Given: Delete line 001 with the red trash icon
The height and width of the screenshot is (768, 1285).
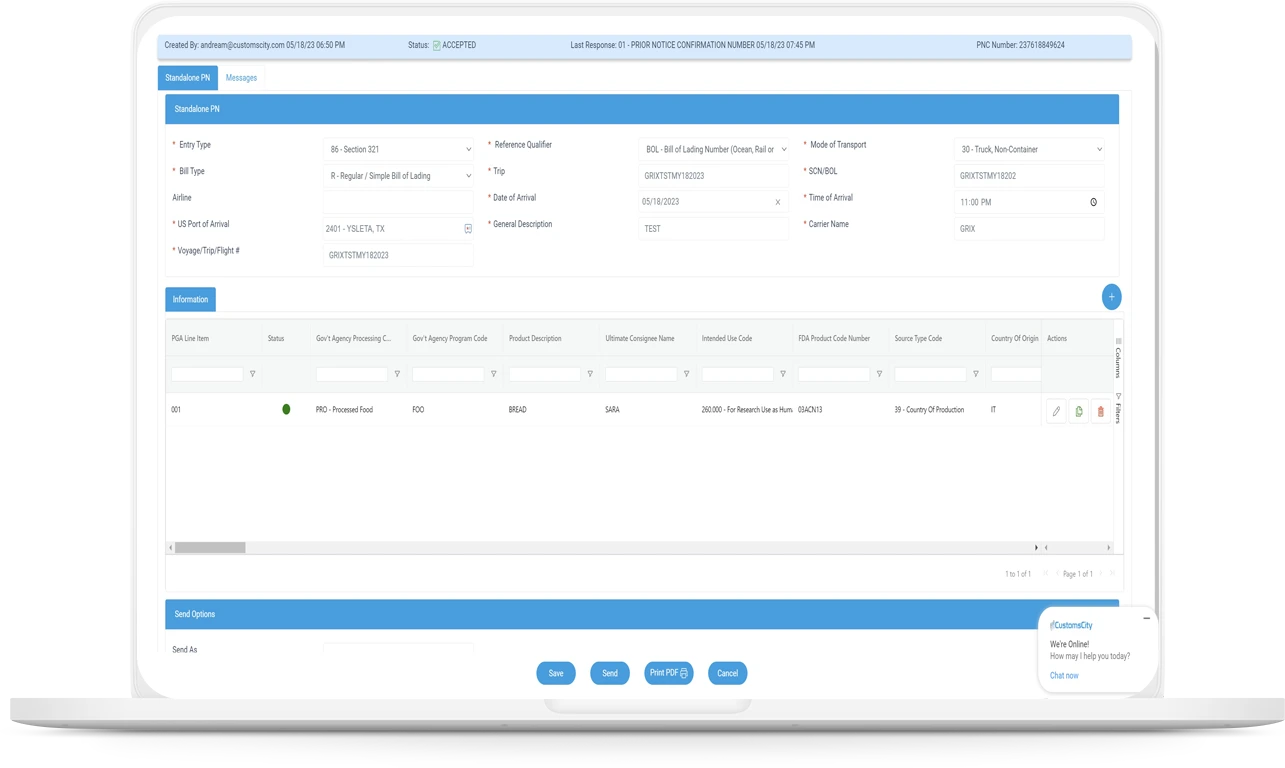Looking at the screenshot, I should coord(1101,411).
